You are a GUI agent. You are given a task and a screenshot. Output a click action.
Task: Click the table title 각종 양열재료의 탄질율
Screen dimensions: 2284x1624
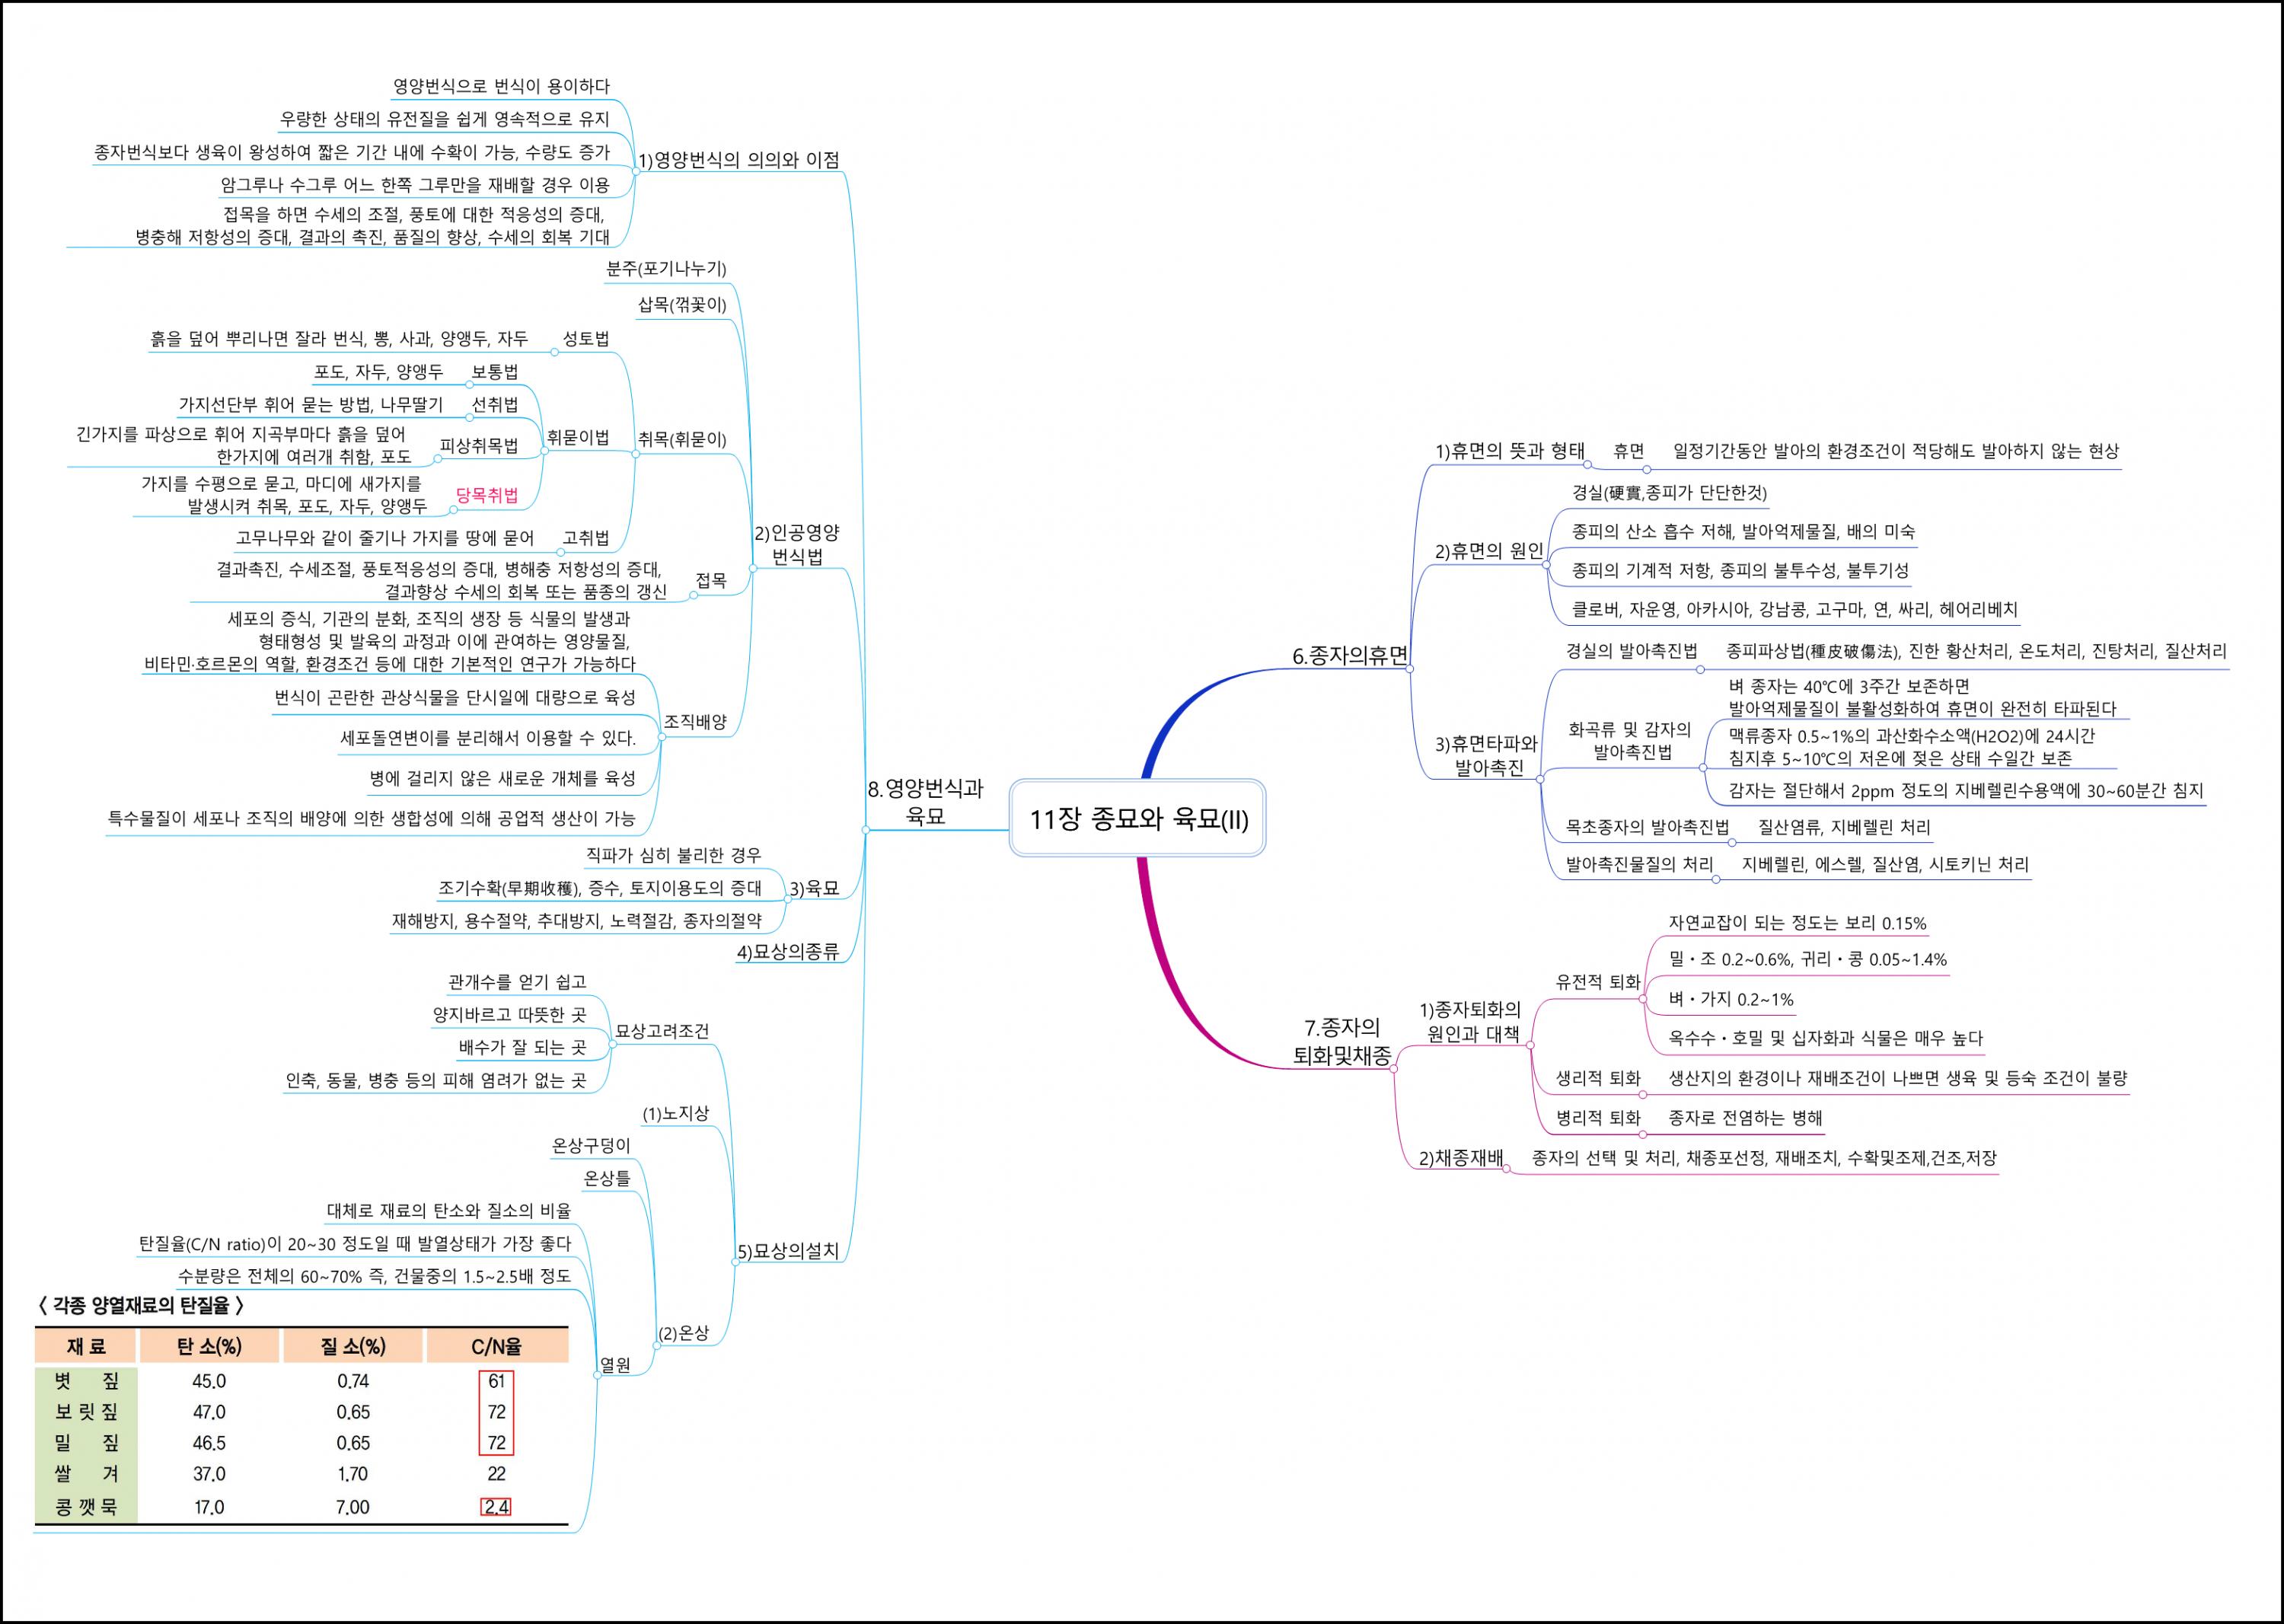click(140, 1305)
